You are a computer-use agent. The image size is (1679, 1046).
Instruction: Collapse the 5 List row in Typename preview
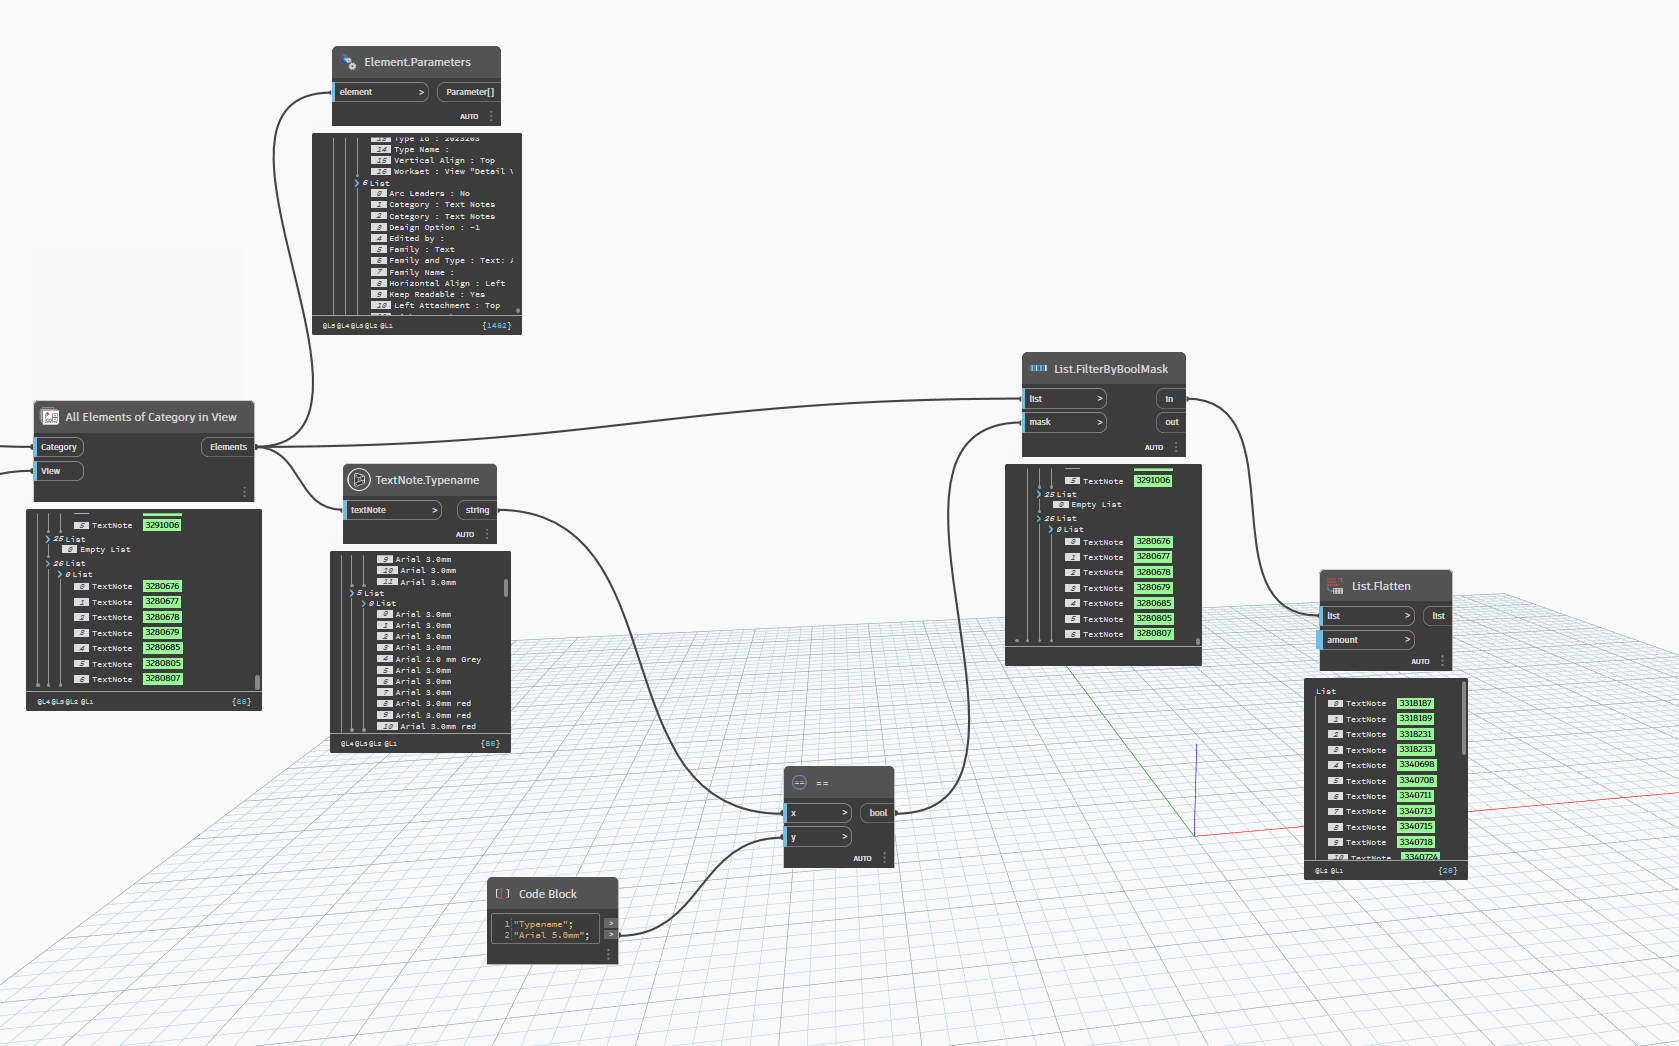pos(351,593)
